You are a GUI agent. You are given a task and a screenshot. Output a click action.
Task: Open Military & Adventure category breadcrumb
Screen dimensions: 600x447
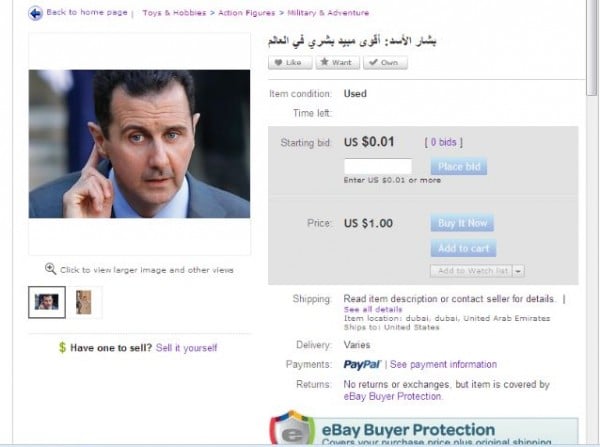coord(328,13)
